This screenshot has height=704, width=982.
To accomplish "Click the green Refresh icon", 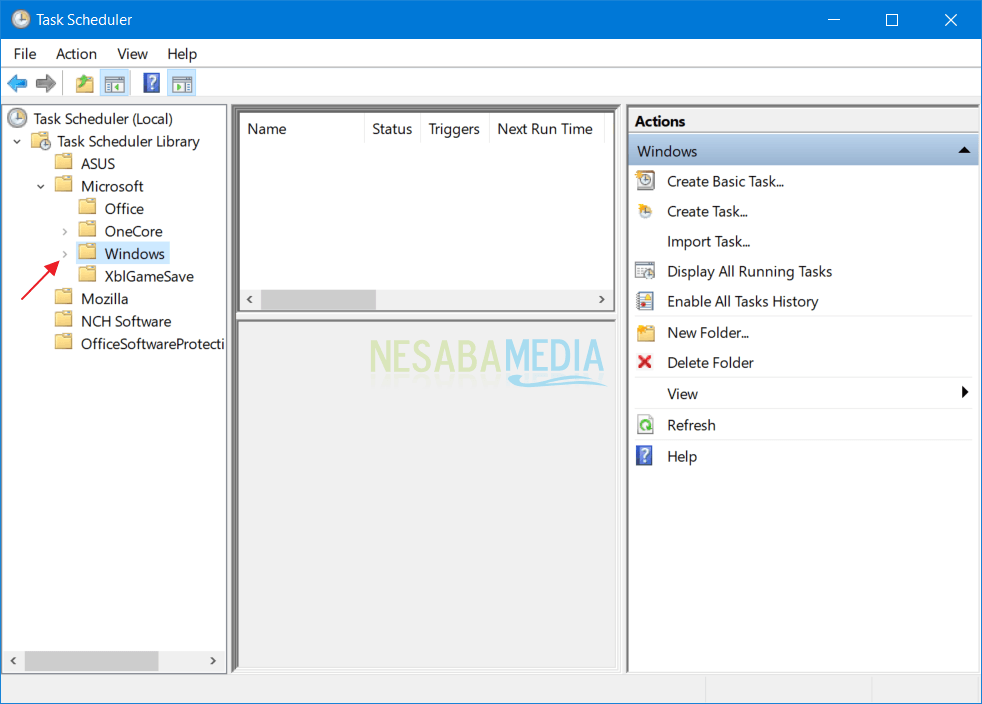I will (645, 425).
